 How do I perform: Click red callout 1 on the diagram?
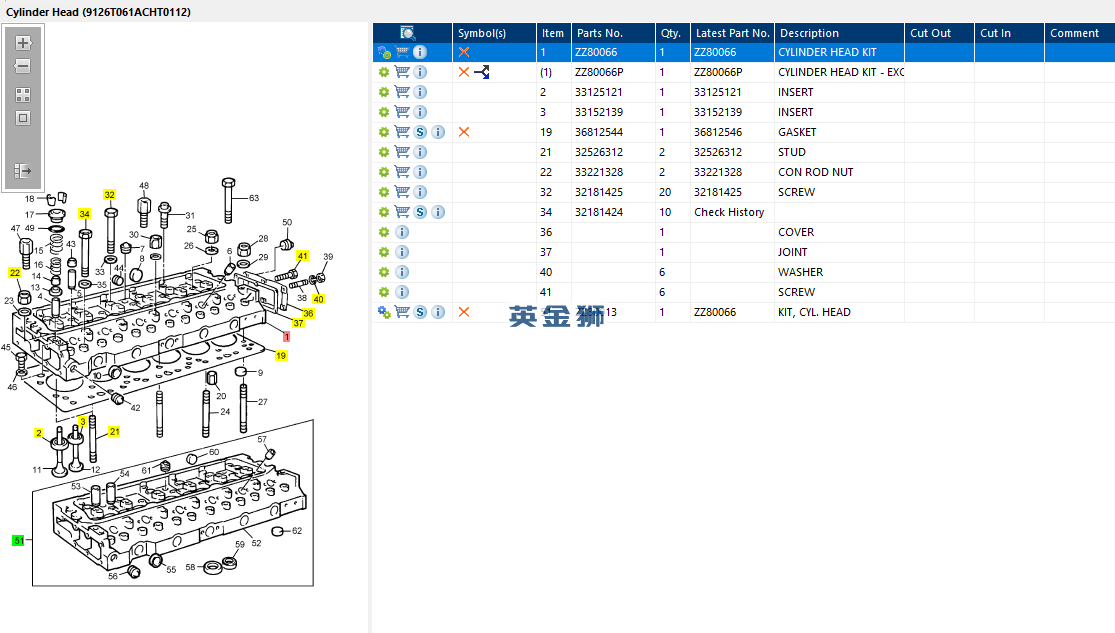(x=286, y=337)
